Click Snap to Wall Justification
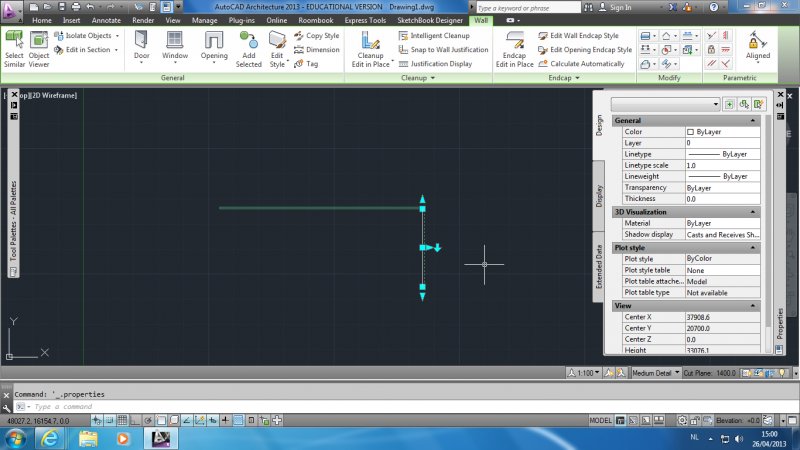The height and width of the screenshot is (450, 800). [443, 49]
